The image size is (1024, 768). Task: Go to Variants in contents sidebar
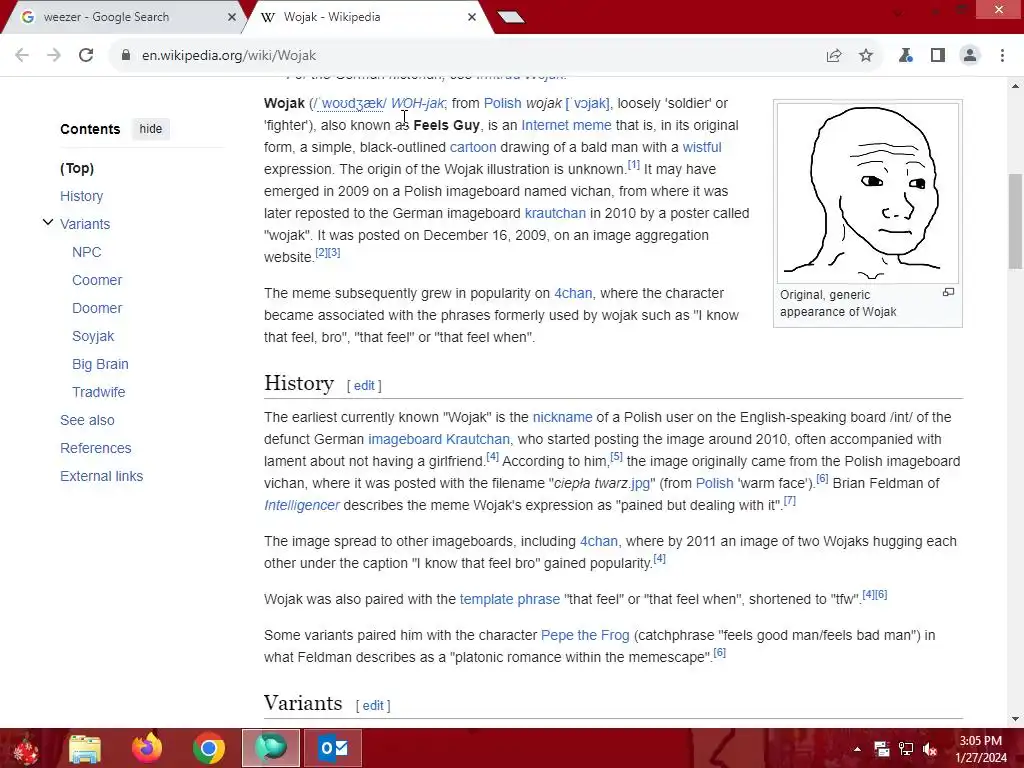85,224
